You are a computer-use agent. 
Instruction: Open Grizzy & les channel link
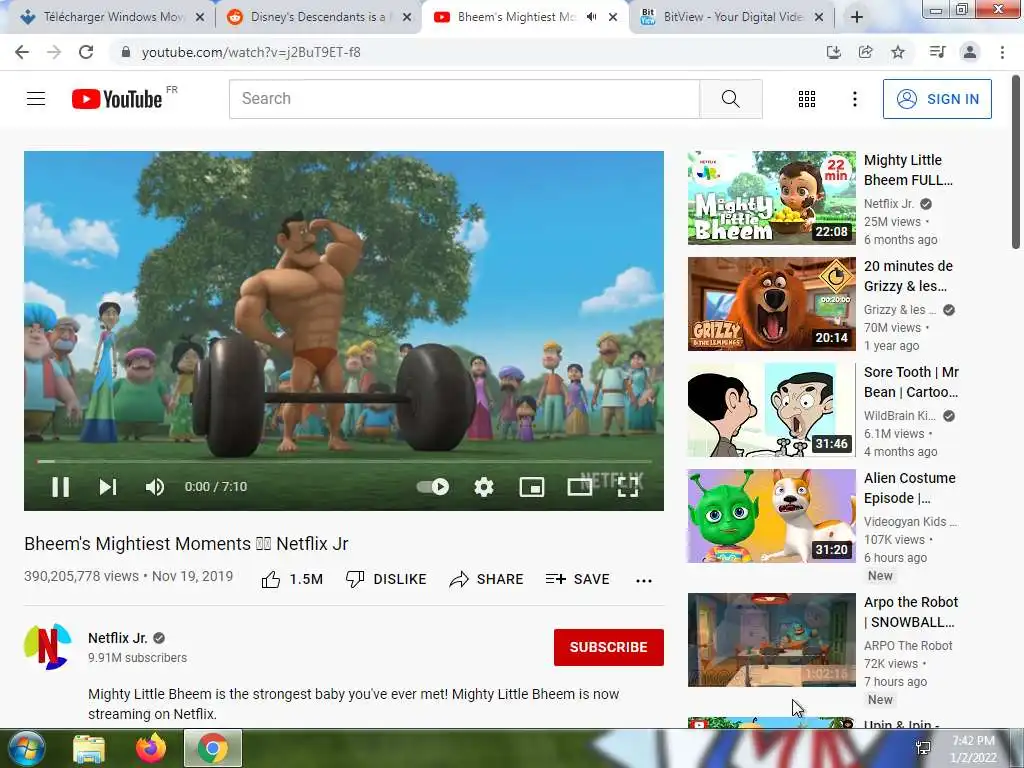(x=900, y=310)
